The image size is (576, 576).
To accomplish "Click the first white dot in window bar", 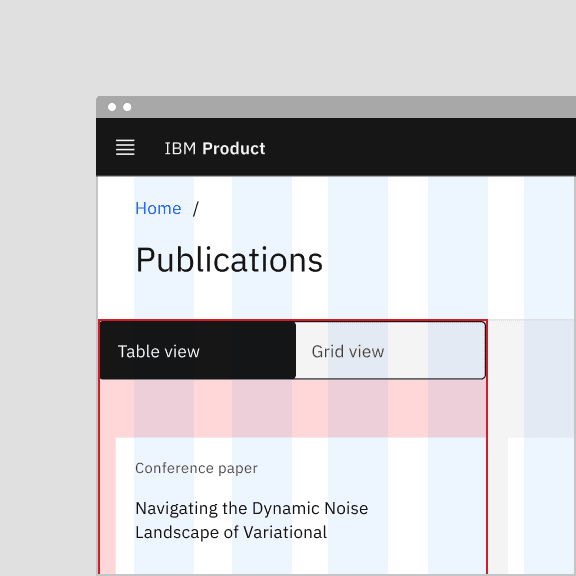I will [112, 107].
